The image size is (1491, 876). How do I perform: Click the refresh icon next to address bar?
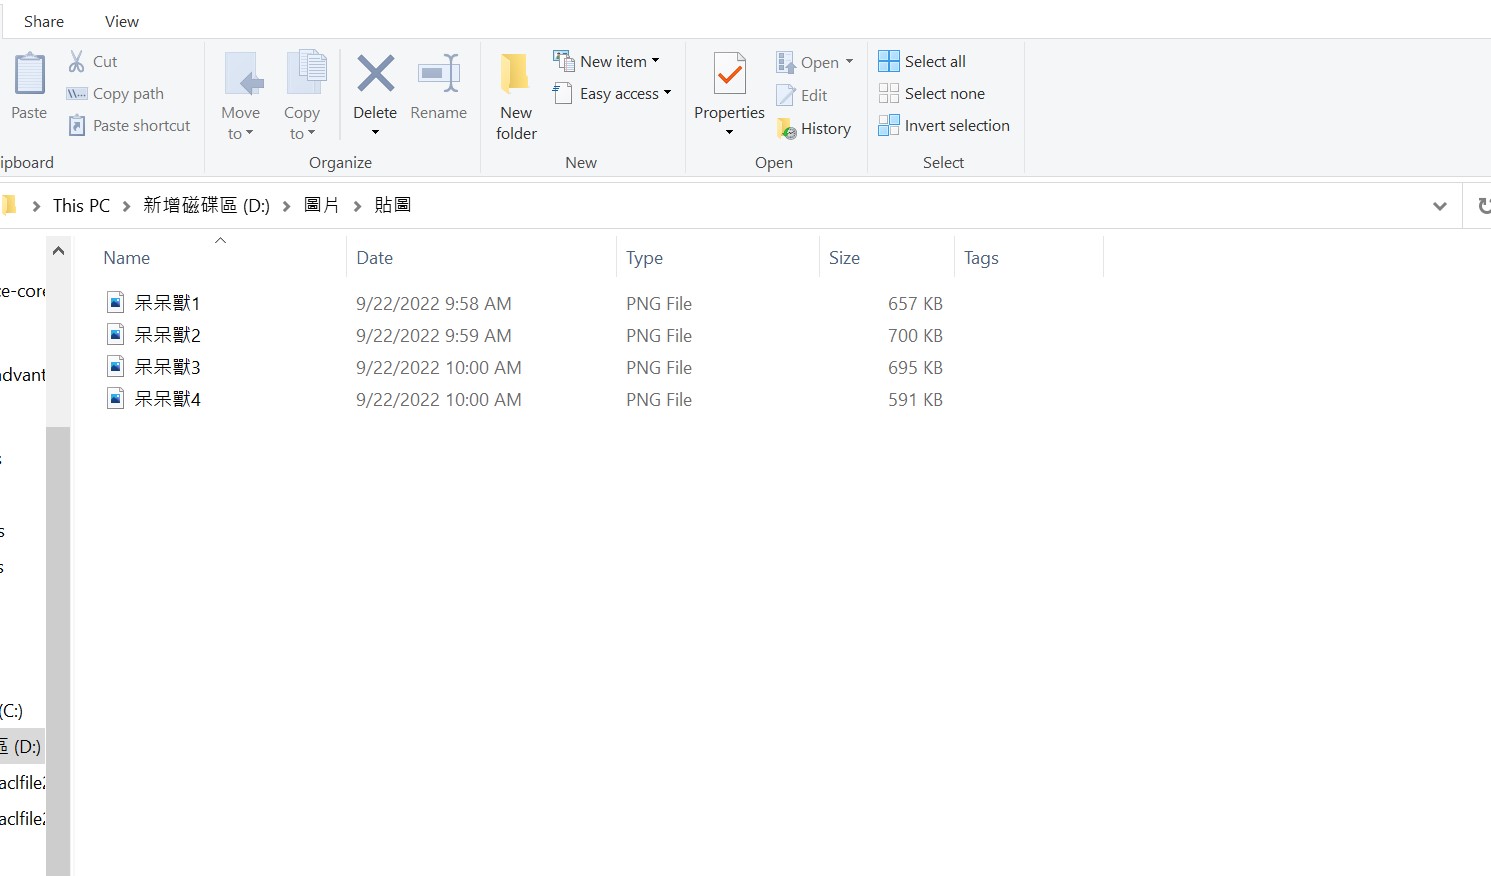[1484, 205]
